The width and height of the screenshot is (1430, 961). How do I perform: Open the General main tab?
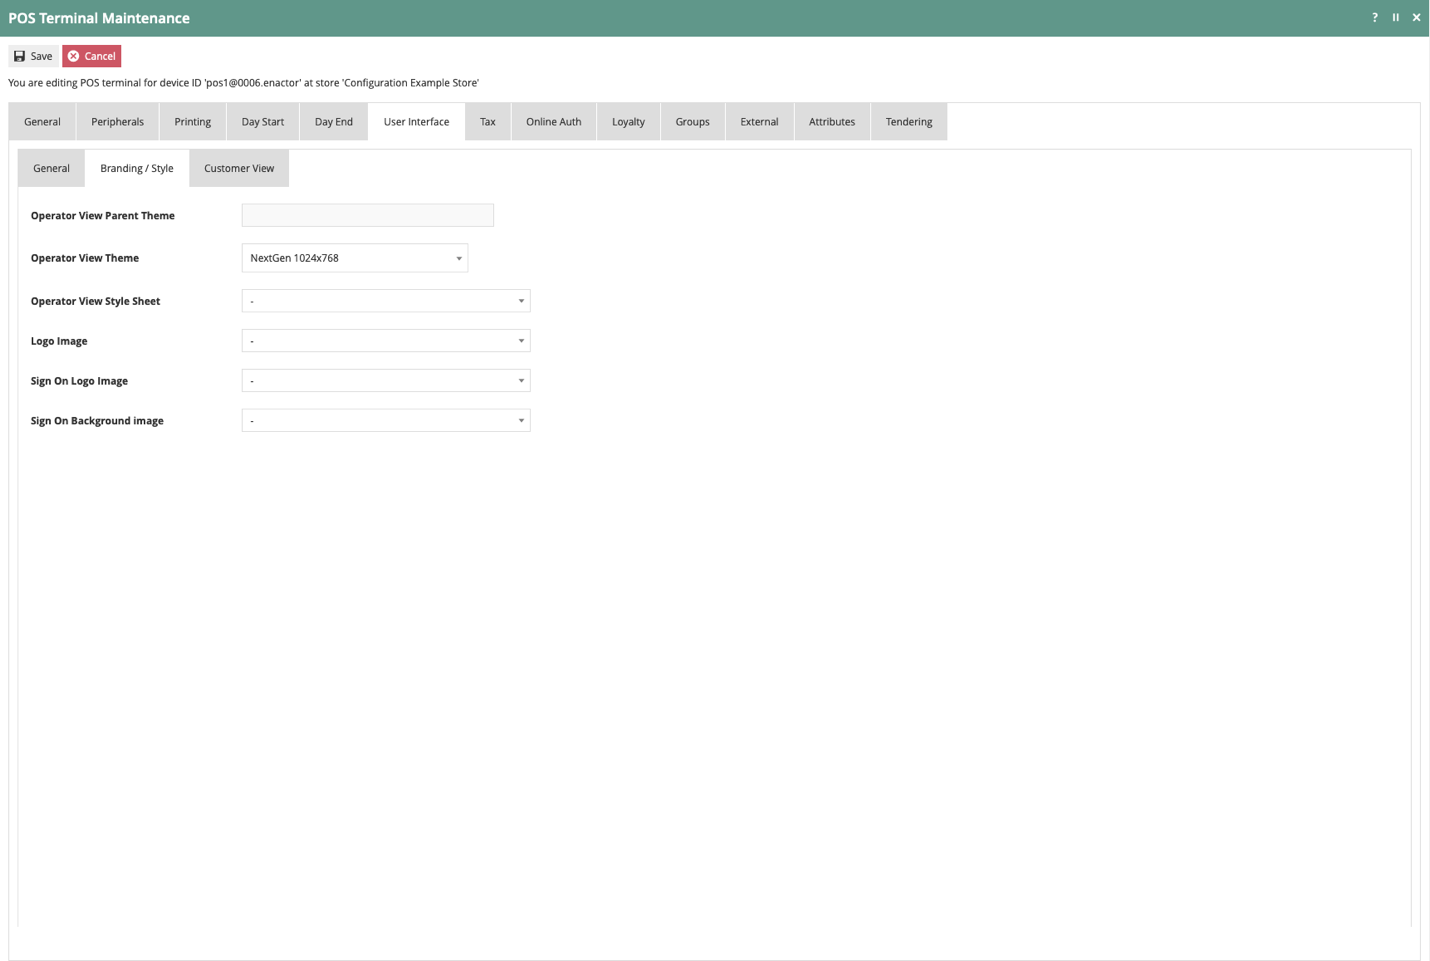coord(42,122)
